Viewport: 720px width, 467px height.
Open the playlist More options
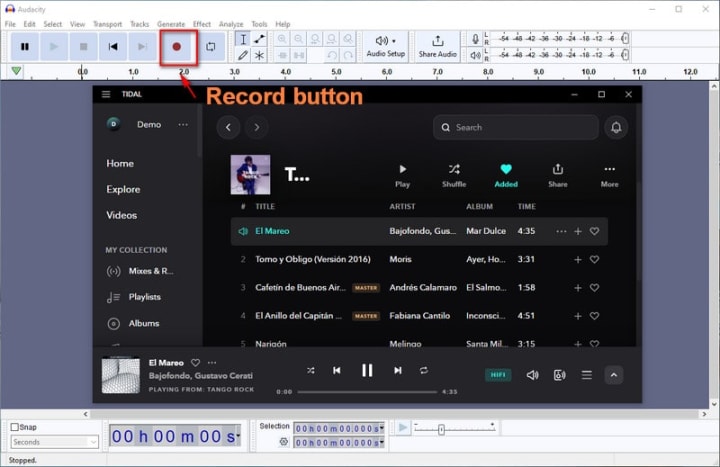(610, 175)
